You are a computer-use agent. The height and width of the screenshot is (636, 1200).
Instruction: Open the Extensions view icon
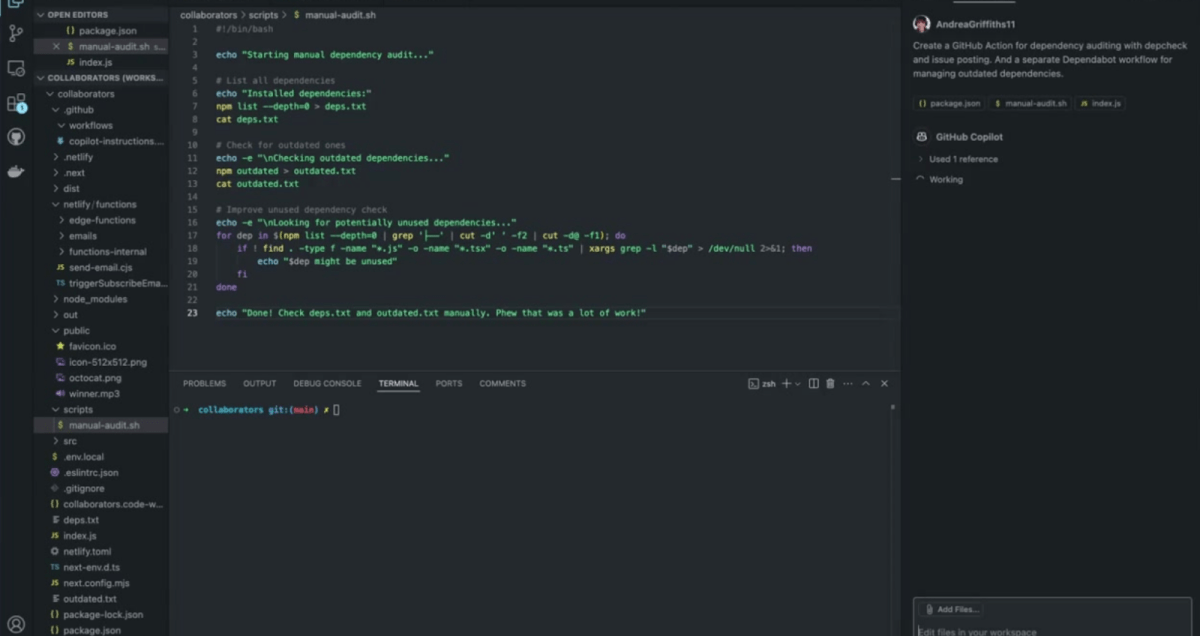[15, 102]
